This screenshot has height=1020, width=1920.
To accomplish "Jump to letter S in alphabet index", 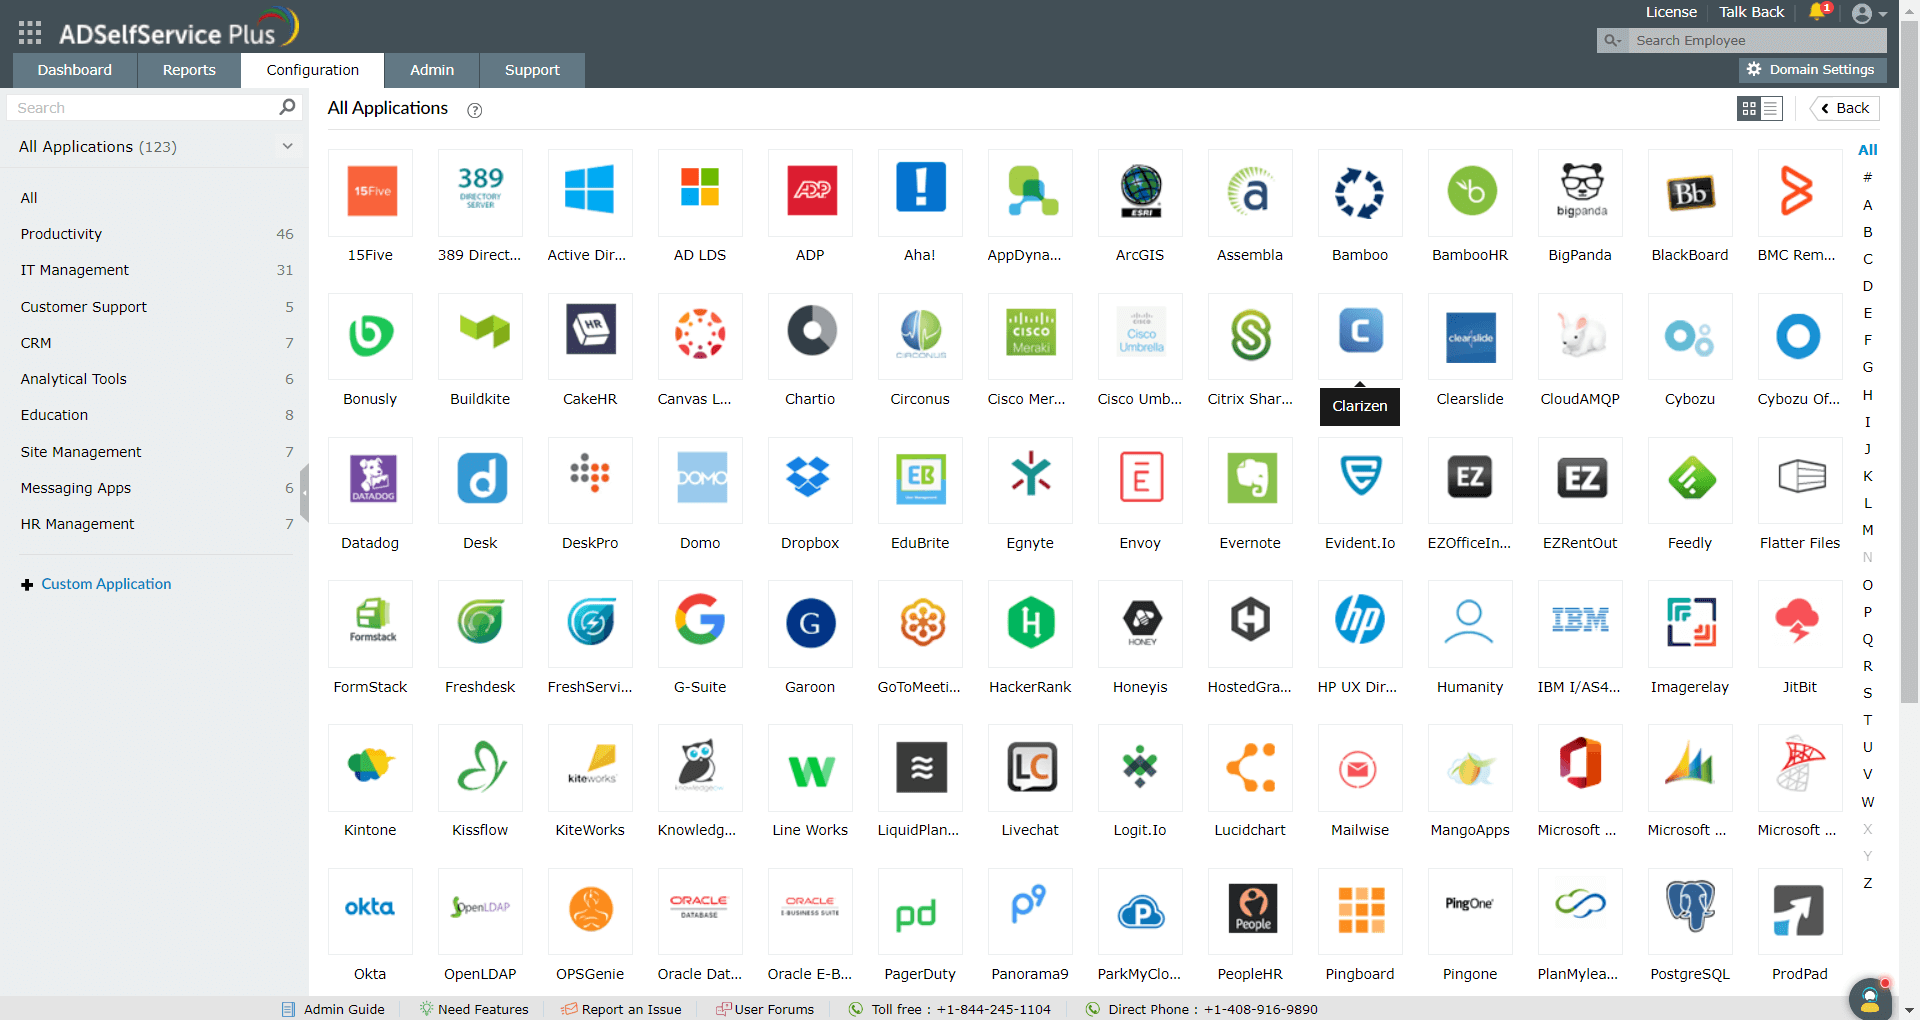I will pos(1867,693).
